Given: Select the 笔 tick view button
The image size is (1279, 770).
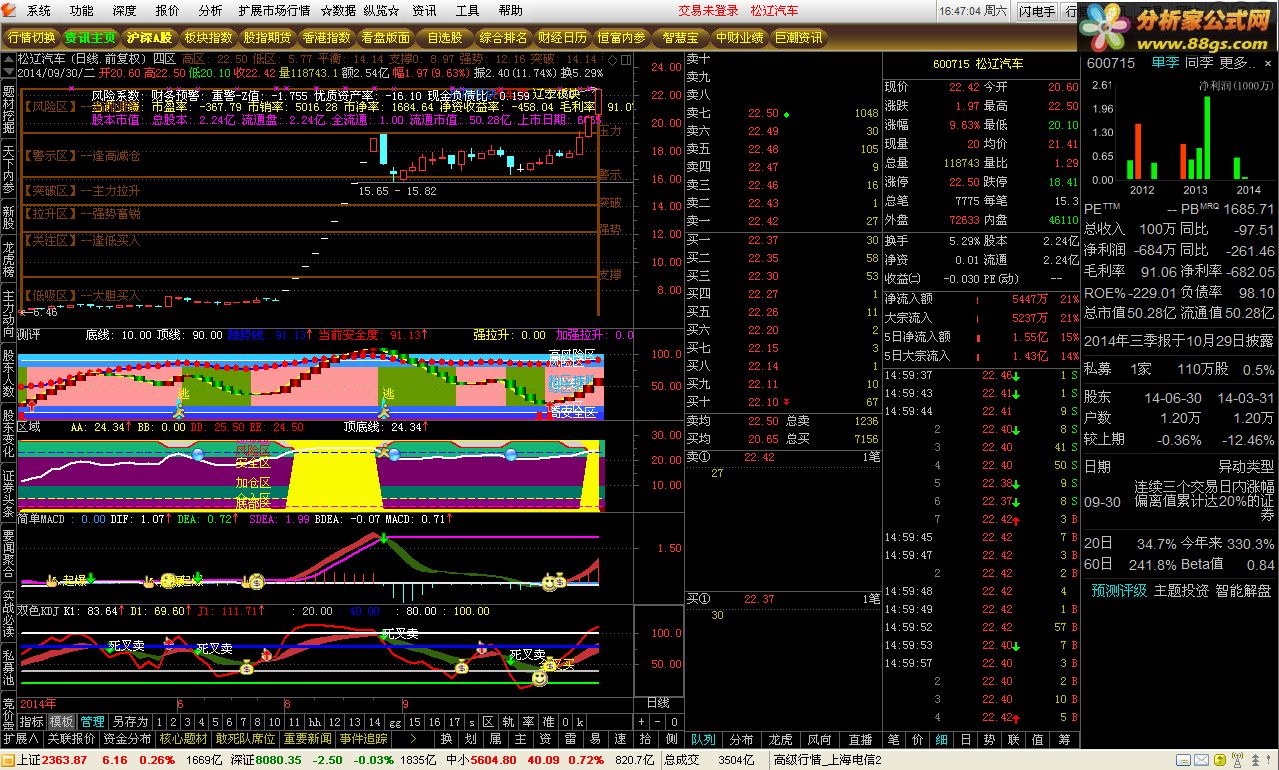Looking at the screenshot, I should 893,739.
